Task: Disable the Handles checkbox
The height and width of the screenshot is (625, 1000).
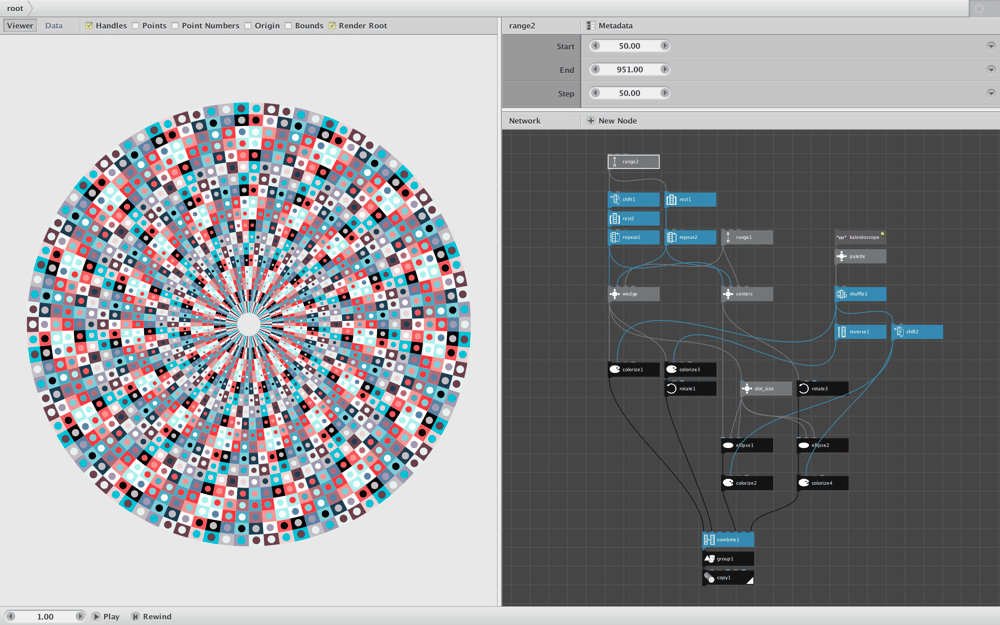Action: point(89,26)
